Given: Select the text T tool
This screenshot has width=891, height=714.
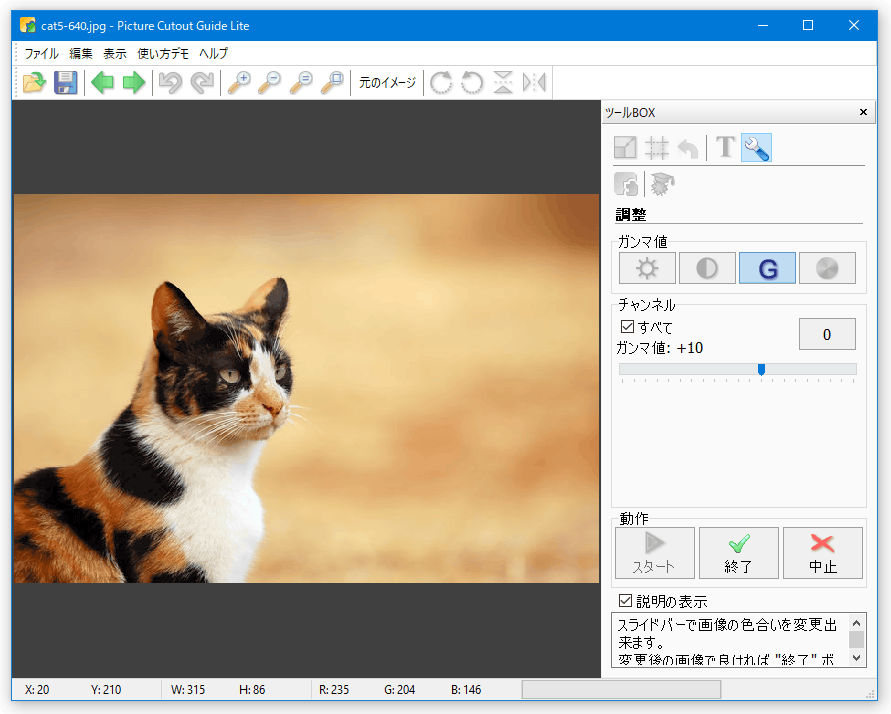Looking at the screenshot, I should point(725,148).
